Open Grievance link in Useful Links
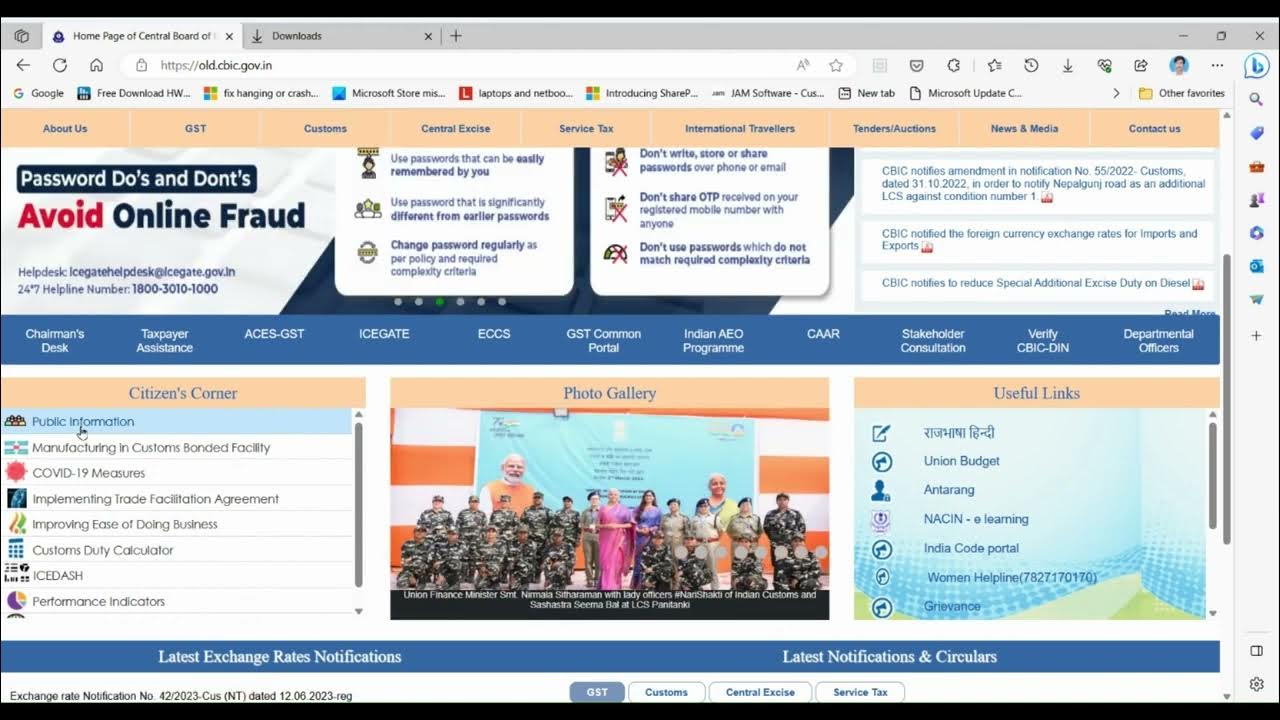This screenshot has height=720, width=1280. coord(952,606)
